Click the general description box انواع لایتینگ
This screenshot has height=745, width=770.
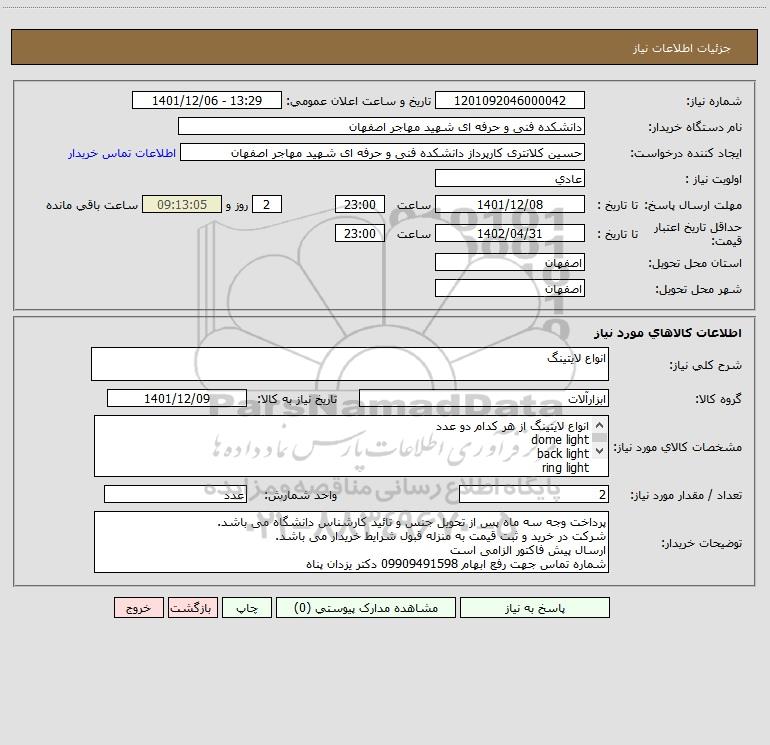tap(350, 364)
